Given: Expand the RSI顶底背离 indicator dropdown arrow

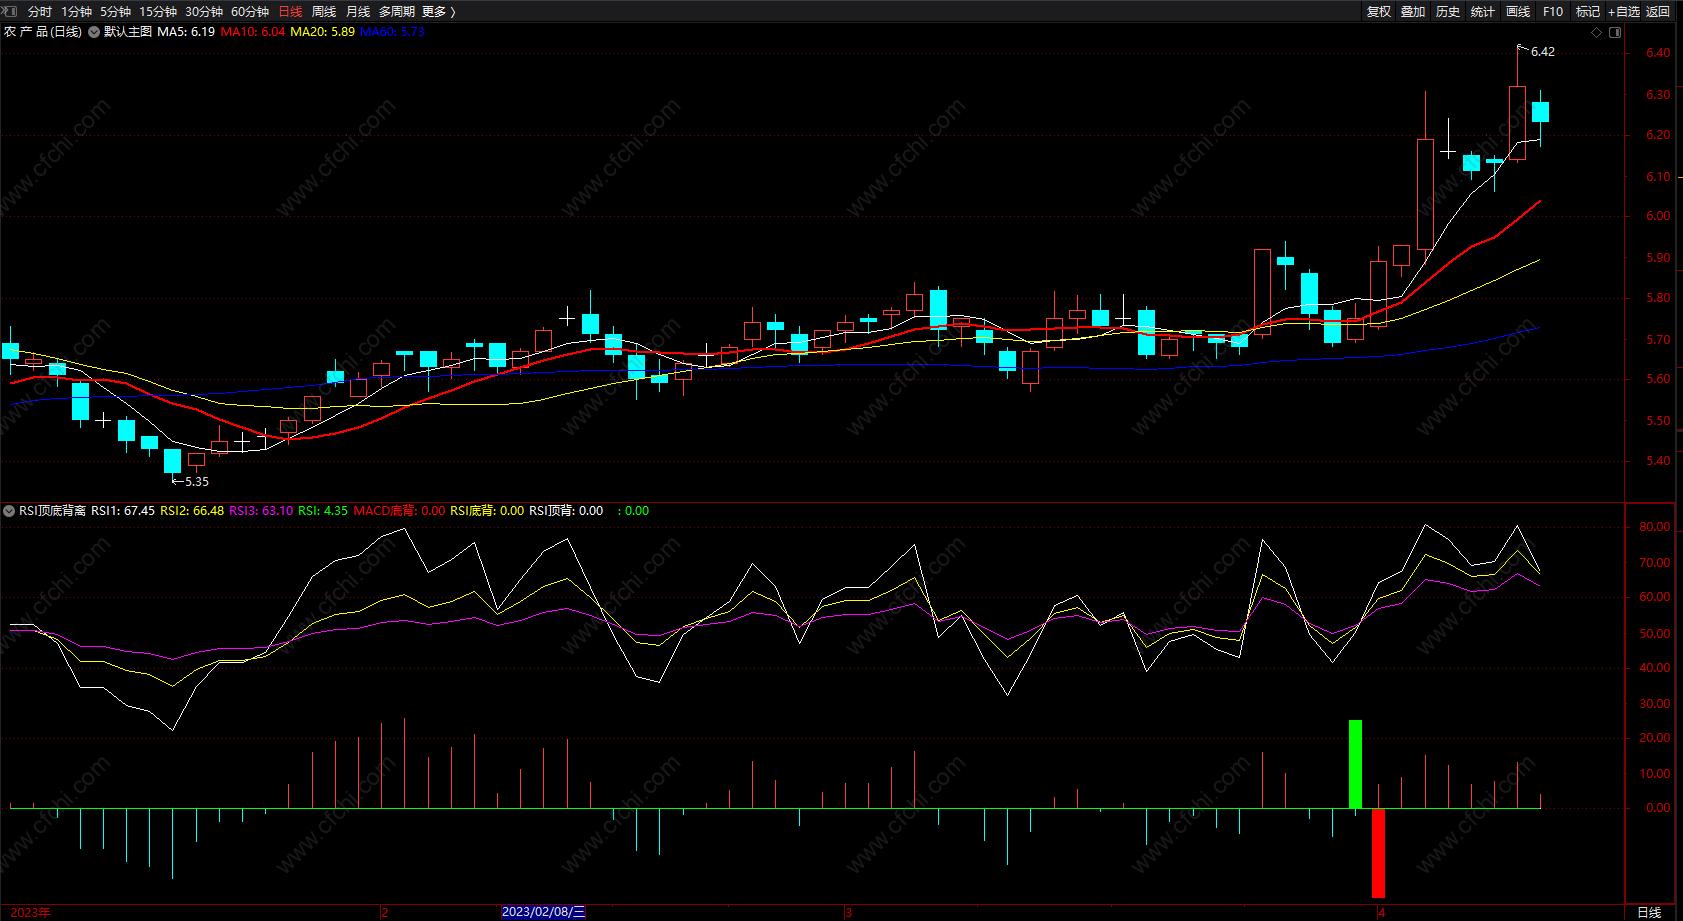Looking at the screenshot, I should (x=9, y=511).
